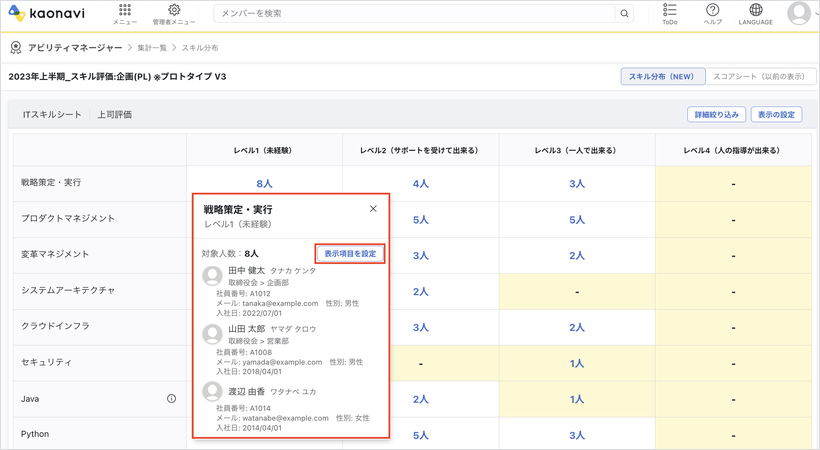The width and height of the screenshot is (820, 450).
Task: Open the user profile avatar
Action: tap(799, 13)
